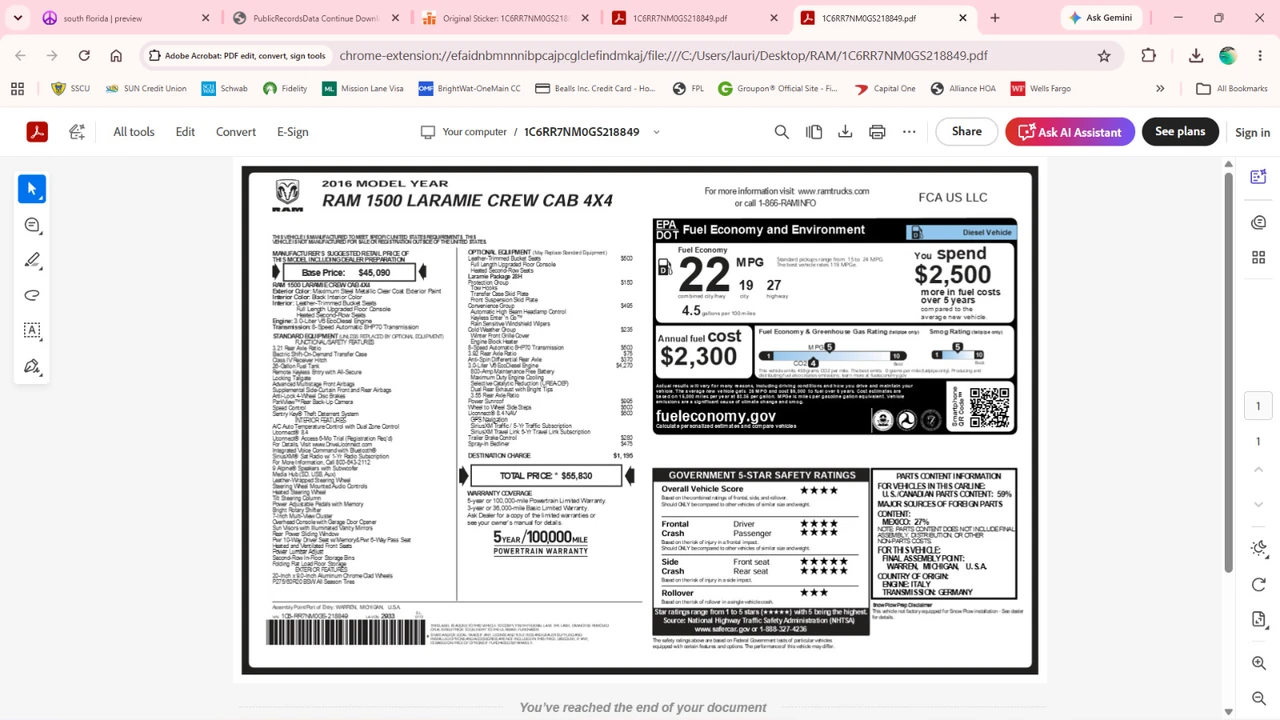Open the E-Sign menu
Image resolution: width=1280 pixels, height=720 pixels.
point(293,132)
